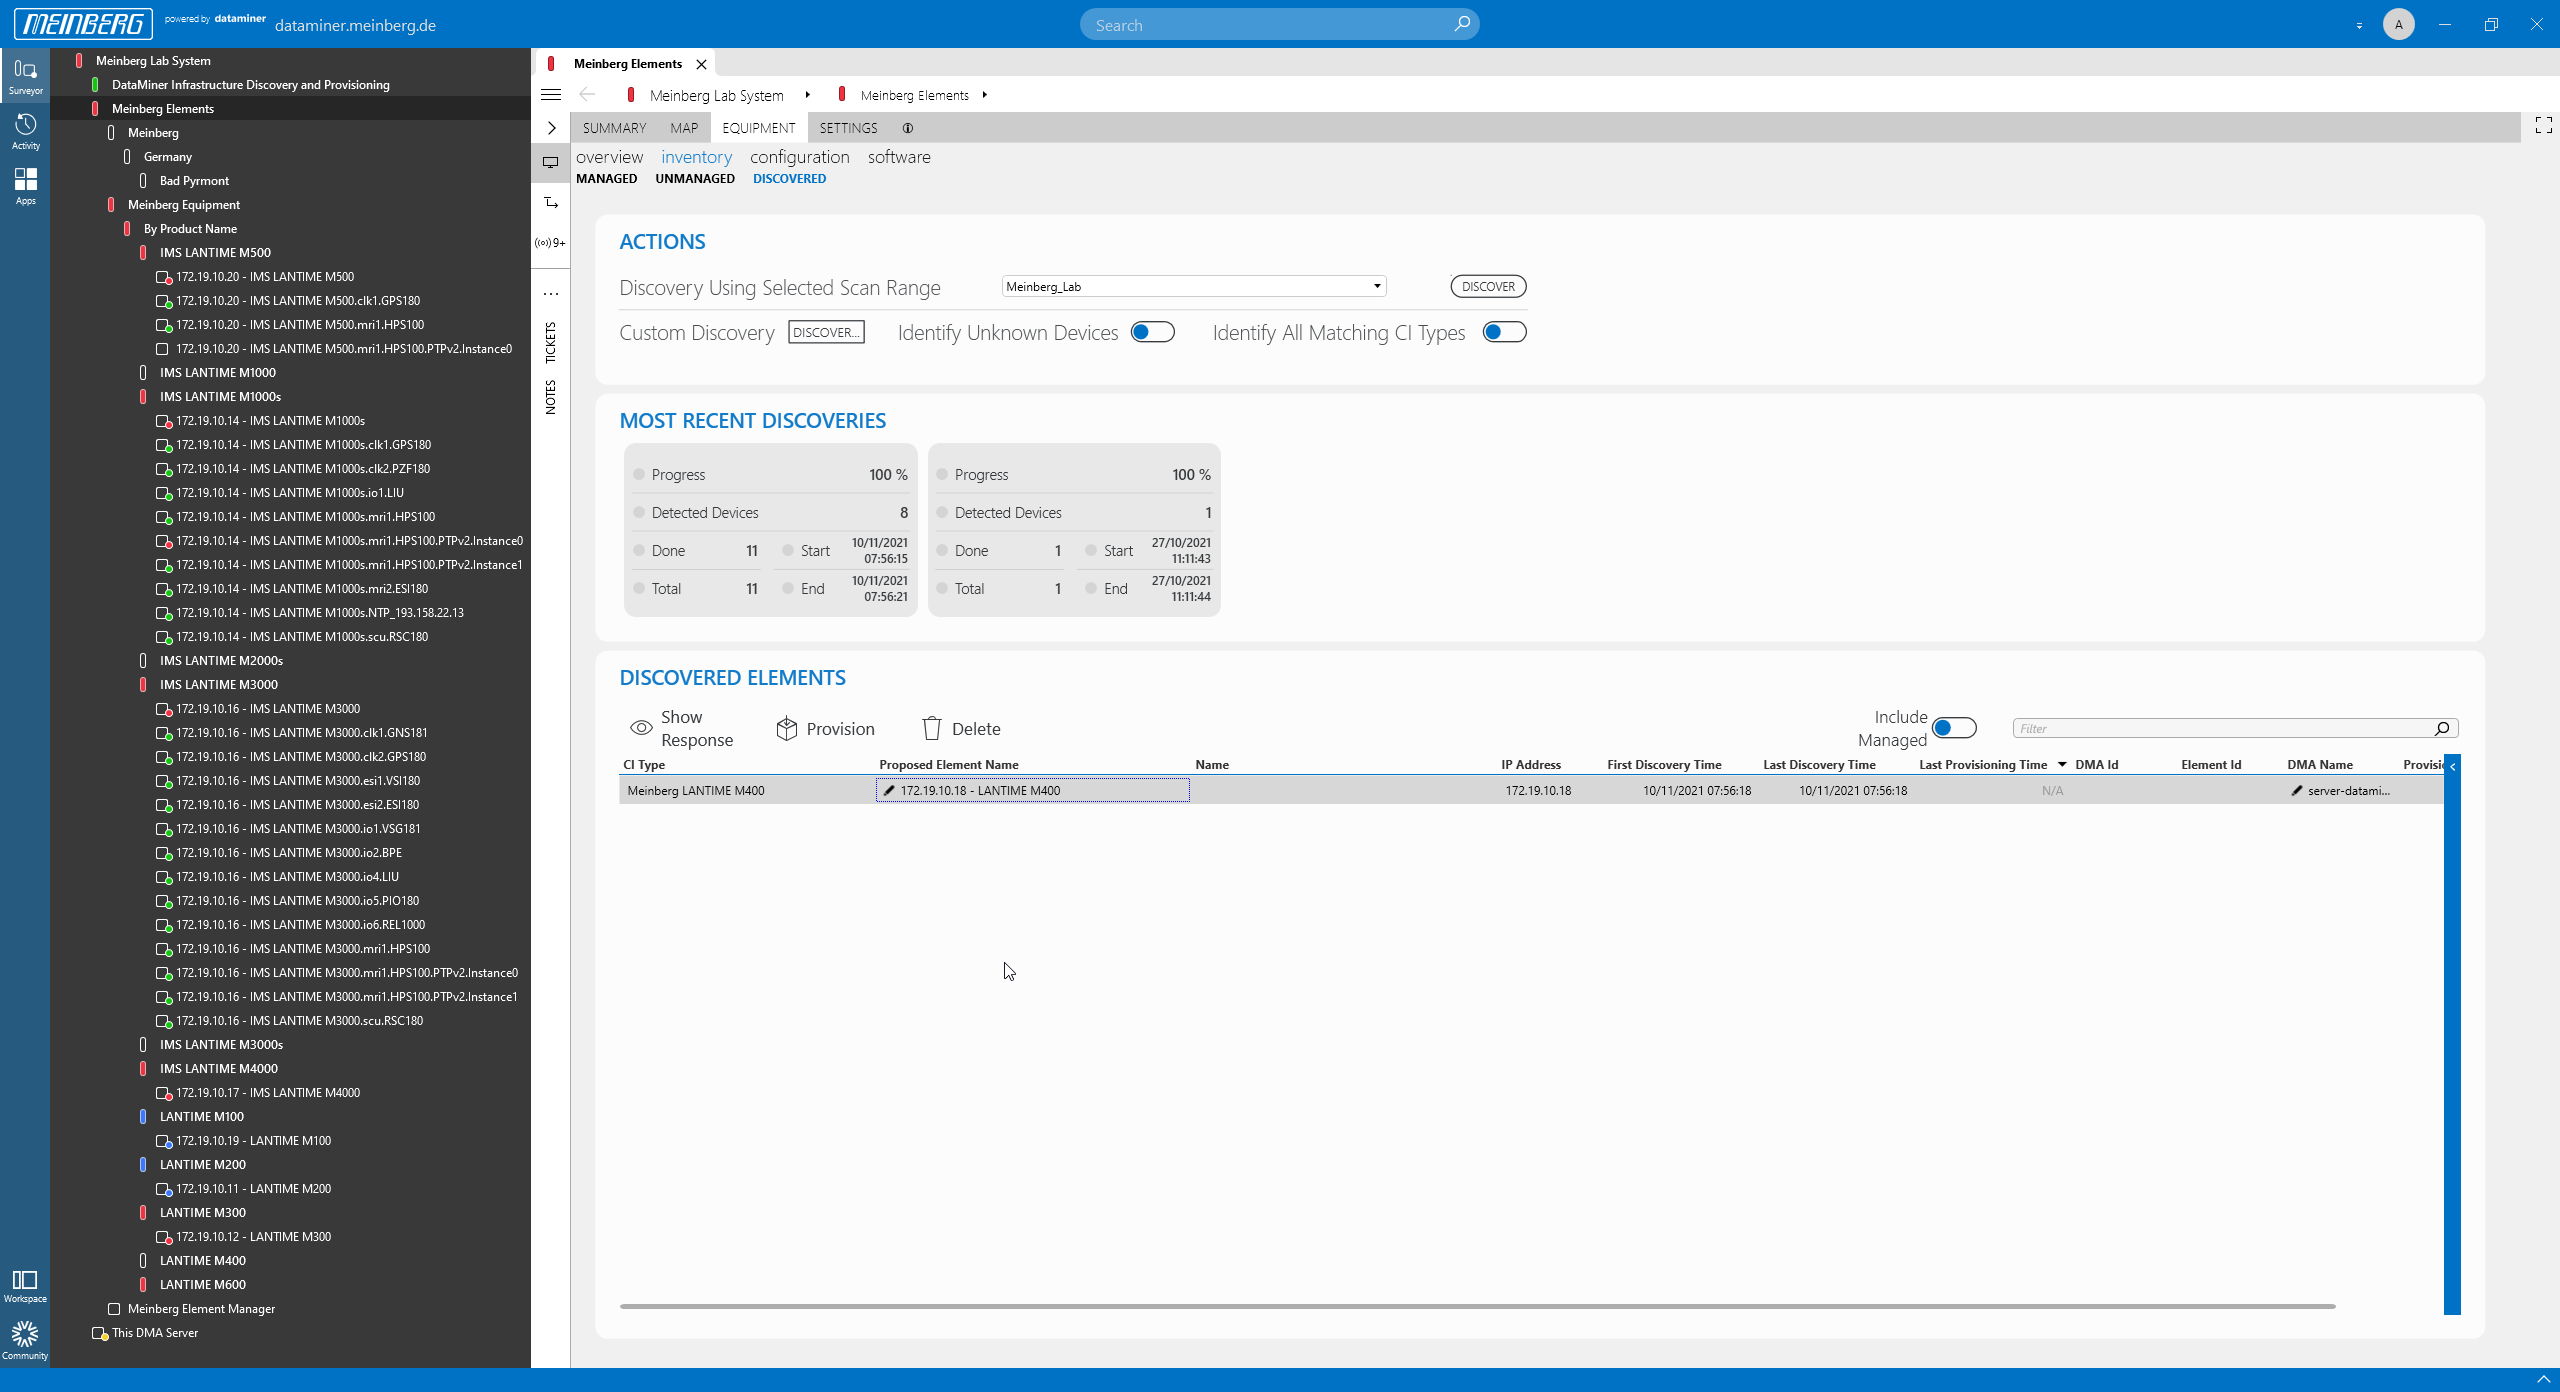This screenshot has width=2560, height=1392.
Task: Open the more options ellipsis in side strip
Action: coord(551,294)
